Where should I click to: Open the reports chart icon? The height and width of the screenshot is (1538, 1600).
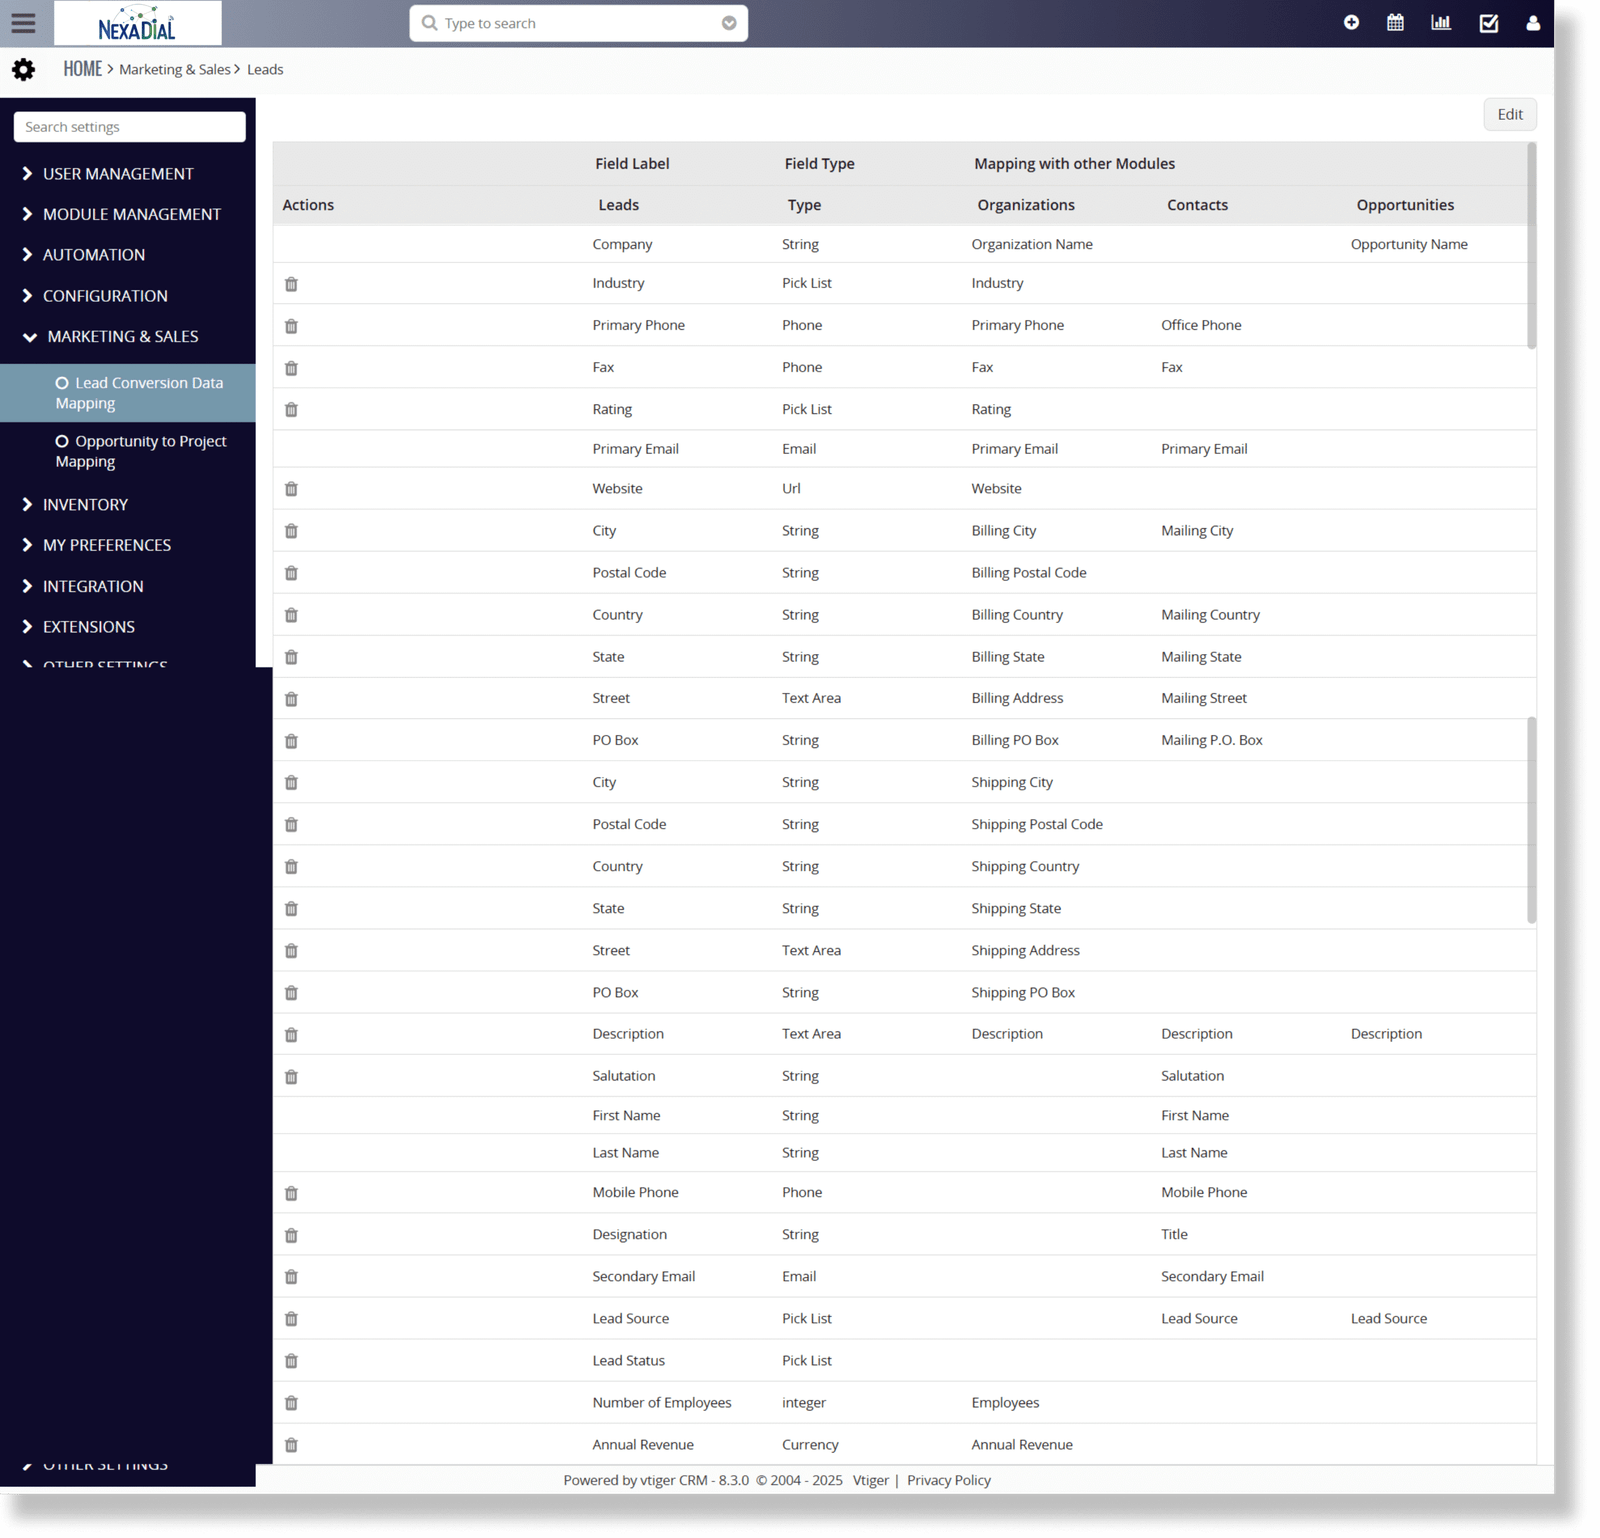(x=1441, y=23)
